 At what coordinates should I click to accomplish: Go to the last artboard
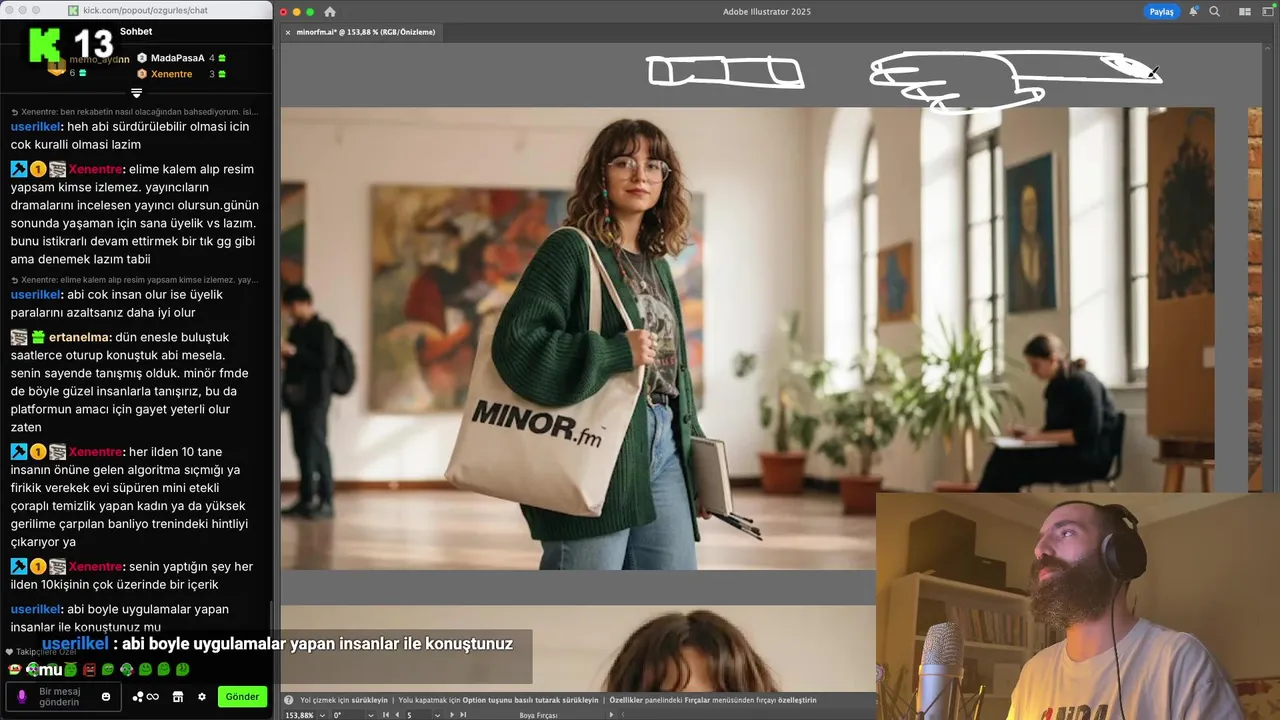point(463,715)
